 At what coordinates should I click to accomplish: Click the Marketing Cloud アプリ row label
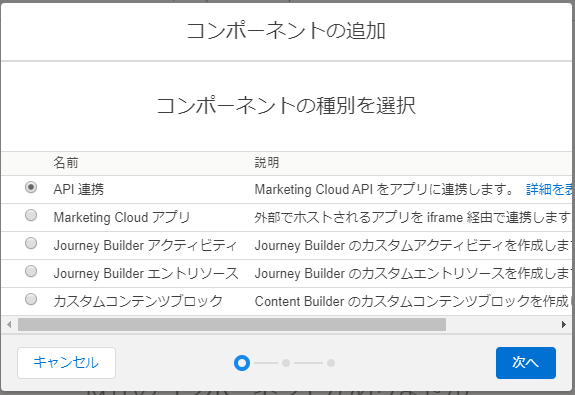[122, 217]
